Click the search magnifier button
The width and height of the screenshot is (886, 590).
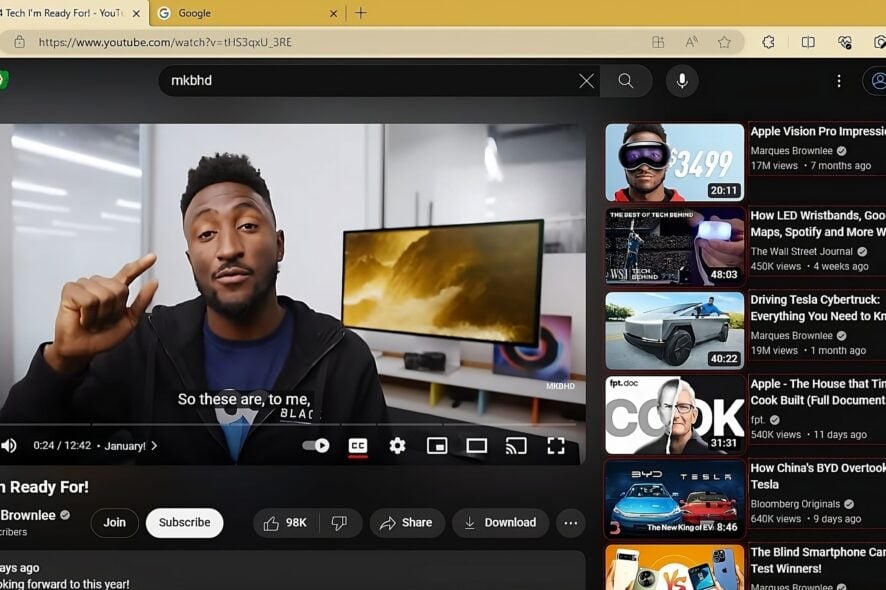pyautogui.click(x=626, y=81)
